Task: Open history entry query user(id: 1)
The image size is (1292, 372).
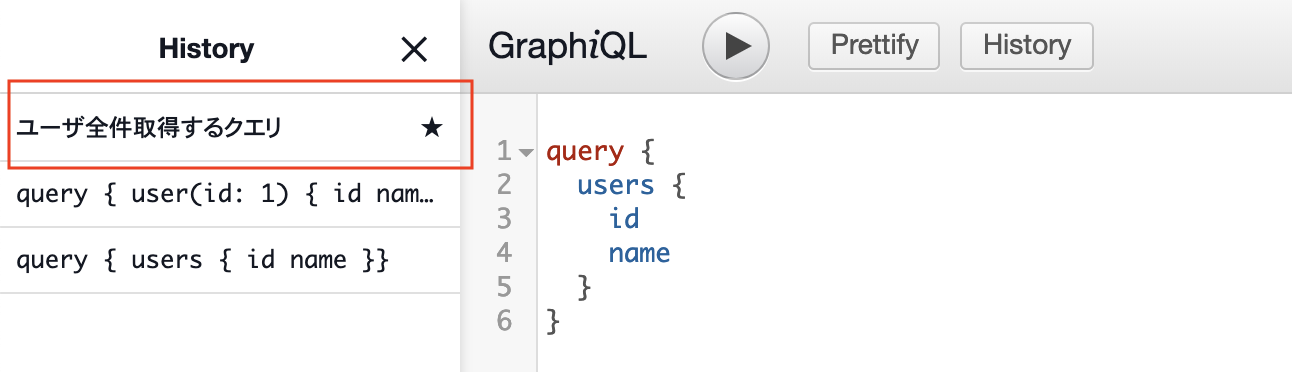Action: point(230,194)
